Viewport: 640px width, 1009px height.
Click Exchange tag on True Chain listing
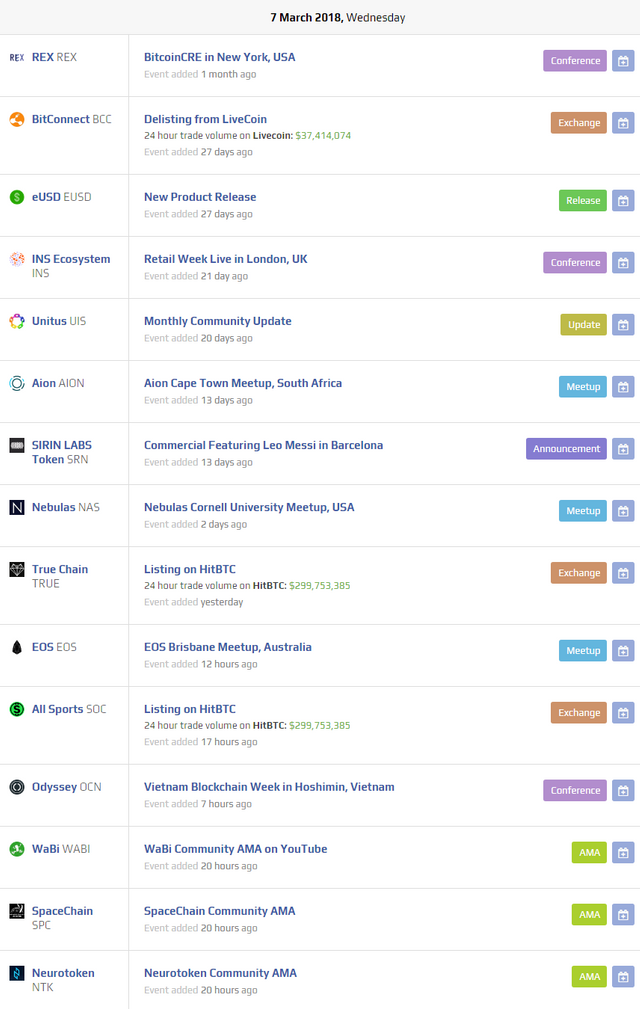click(x=579, y=573)
